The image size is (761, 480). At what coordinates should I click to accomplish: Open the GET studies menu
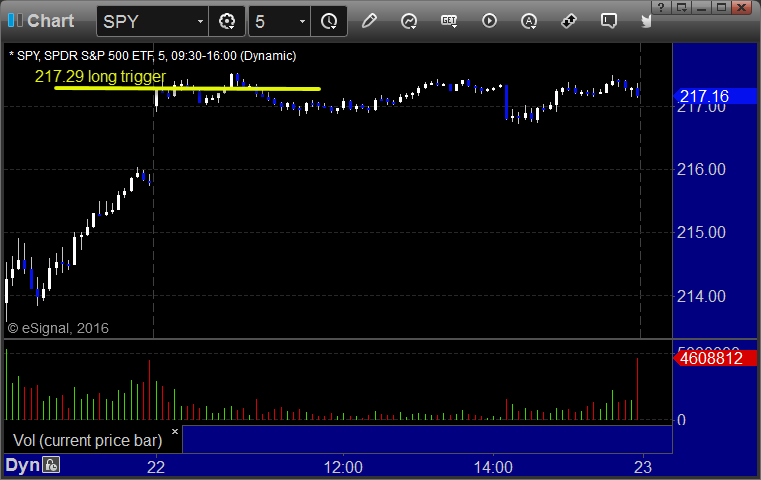449,21
